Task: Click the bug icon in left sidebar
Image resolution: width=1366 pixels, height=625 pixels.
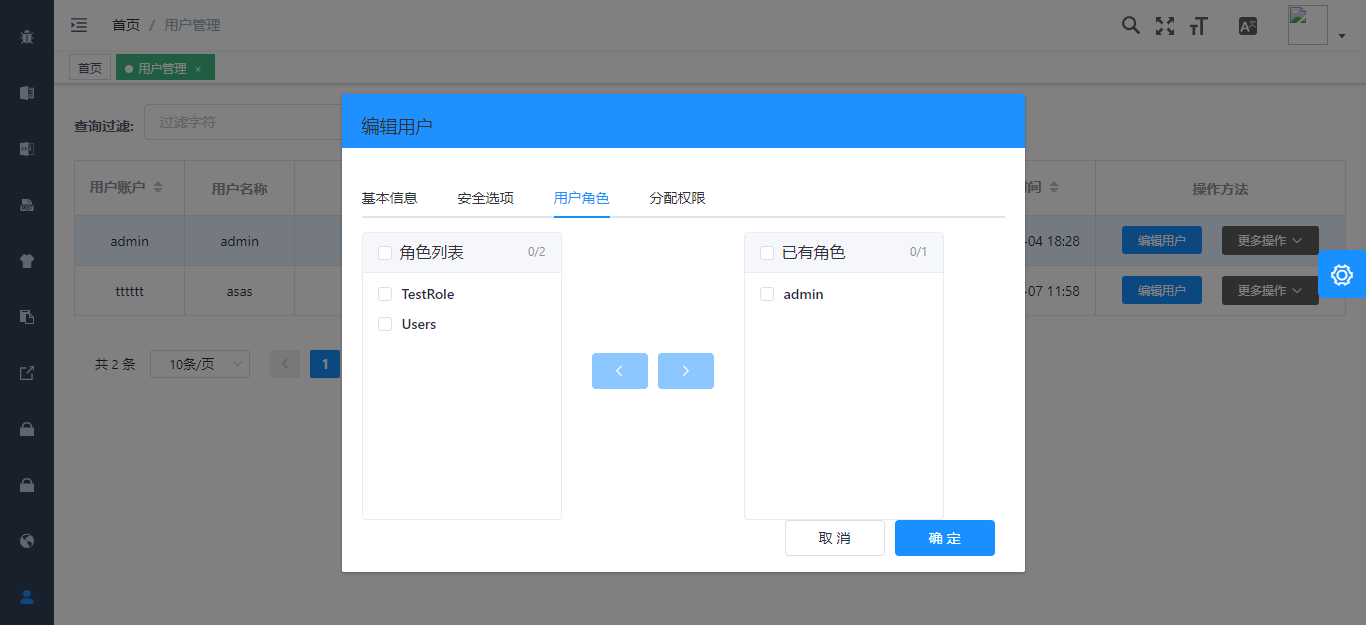Action: tap(27, 37)
